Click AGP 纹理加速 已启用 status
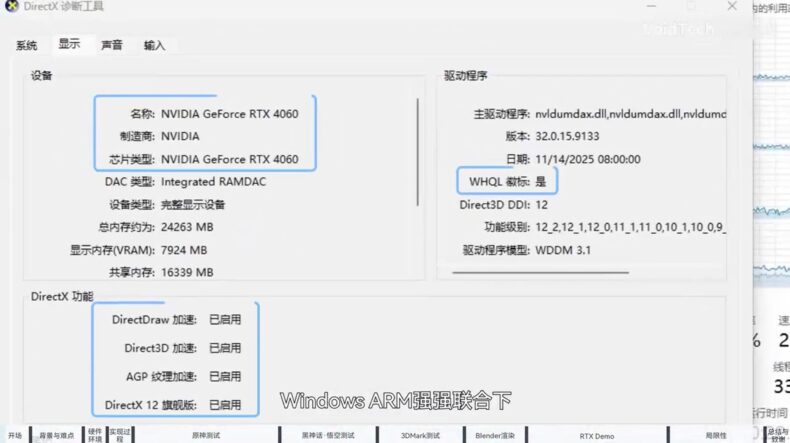This screenshot has width=790, height=443. pos(225,376)
